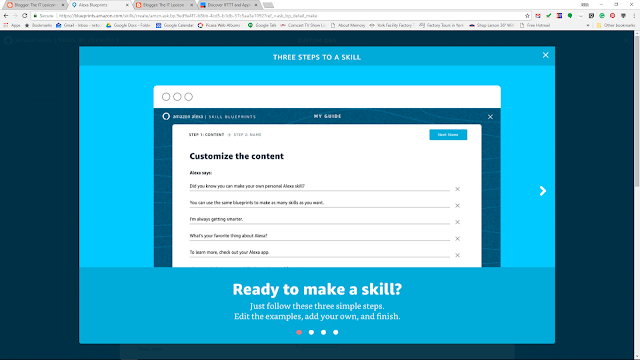Select the third carousel dot

[323, 332]
